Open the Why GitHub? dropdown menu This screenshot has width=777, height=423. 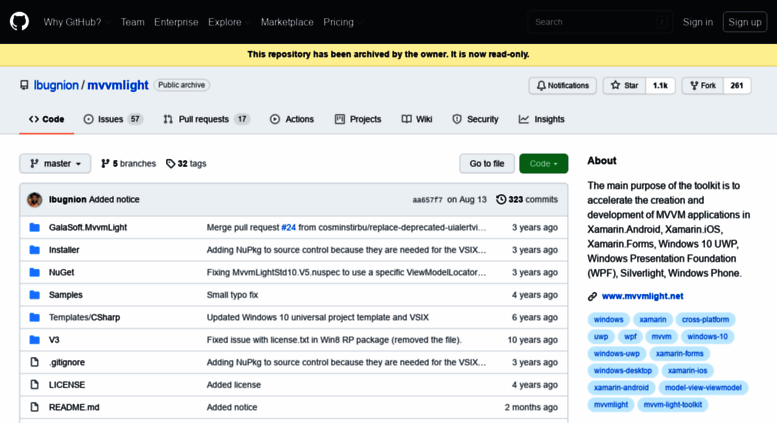(x=76, y=22)
